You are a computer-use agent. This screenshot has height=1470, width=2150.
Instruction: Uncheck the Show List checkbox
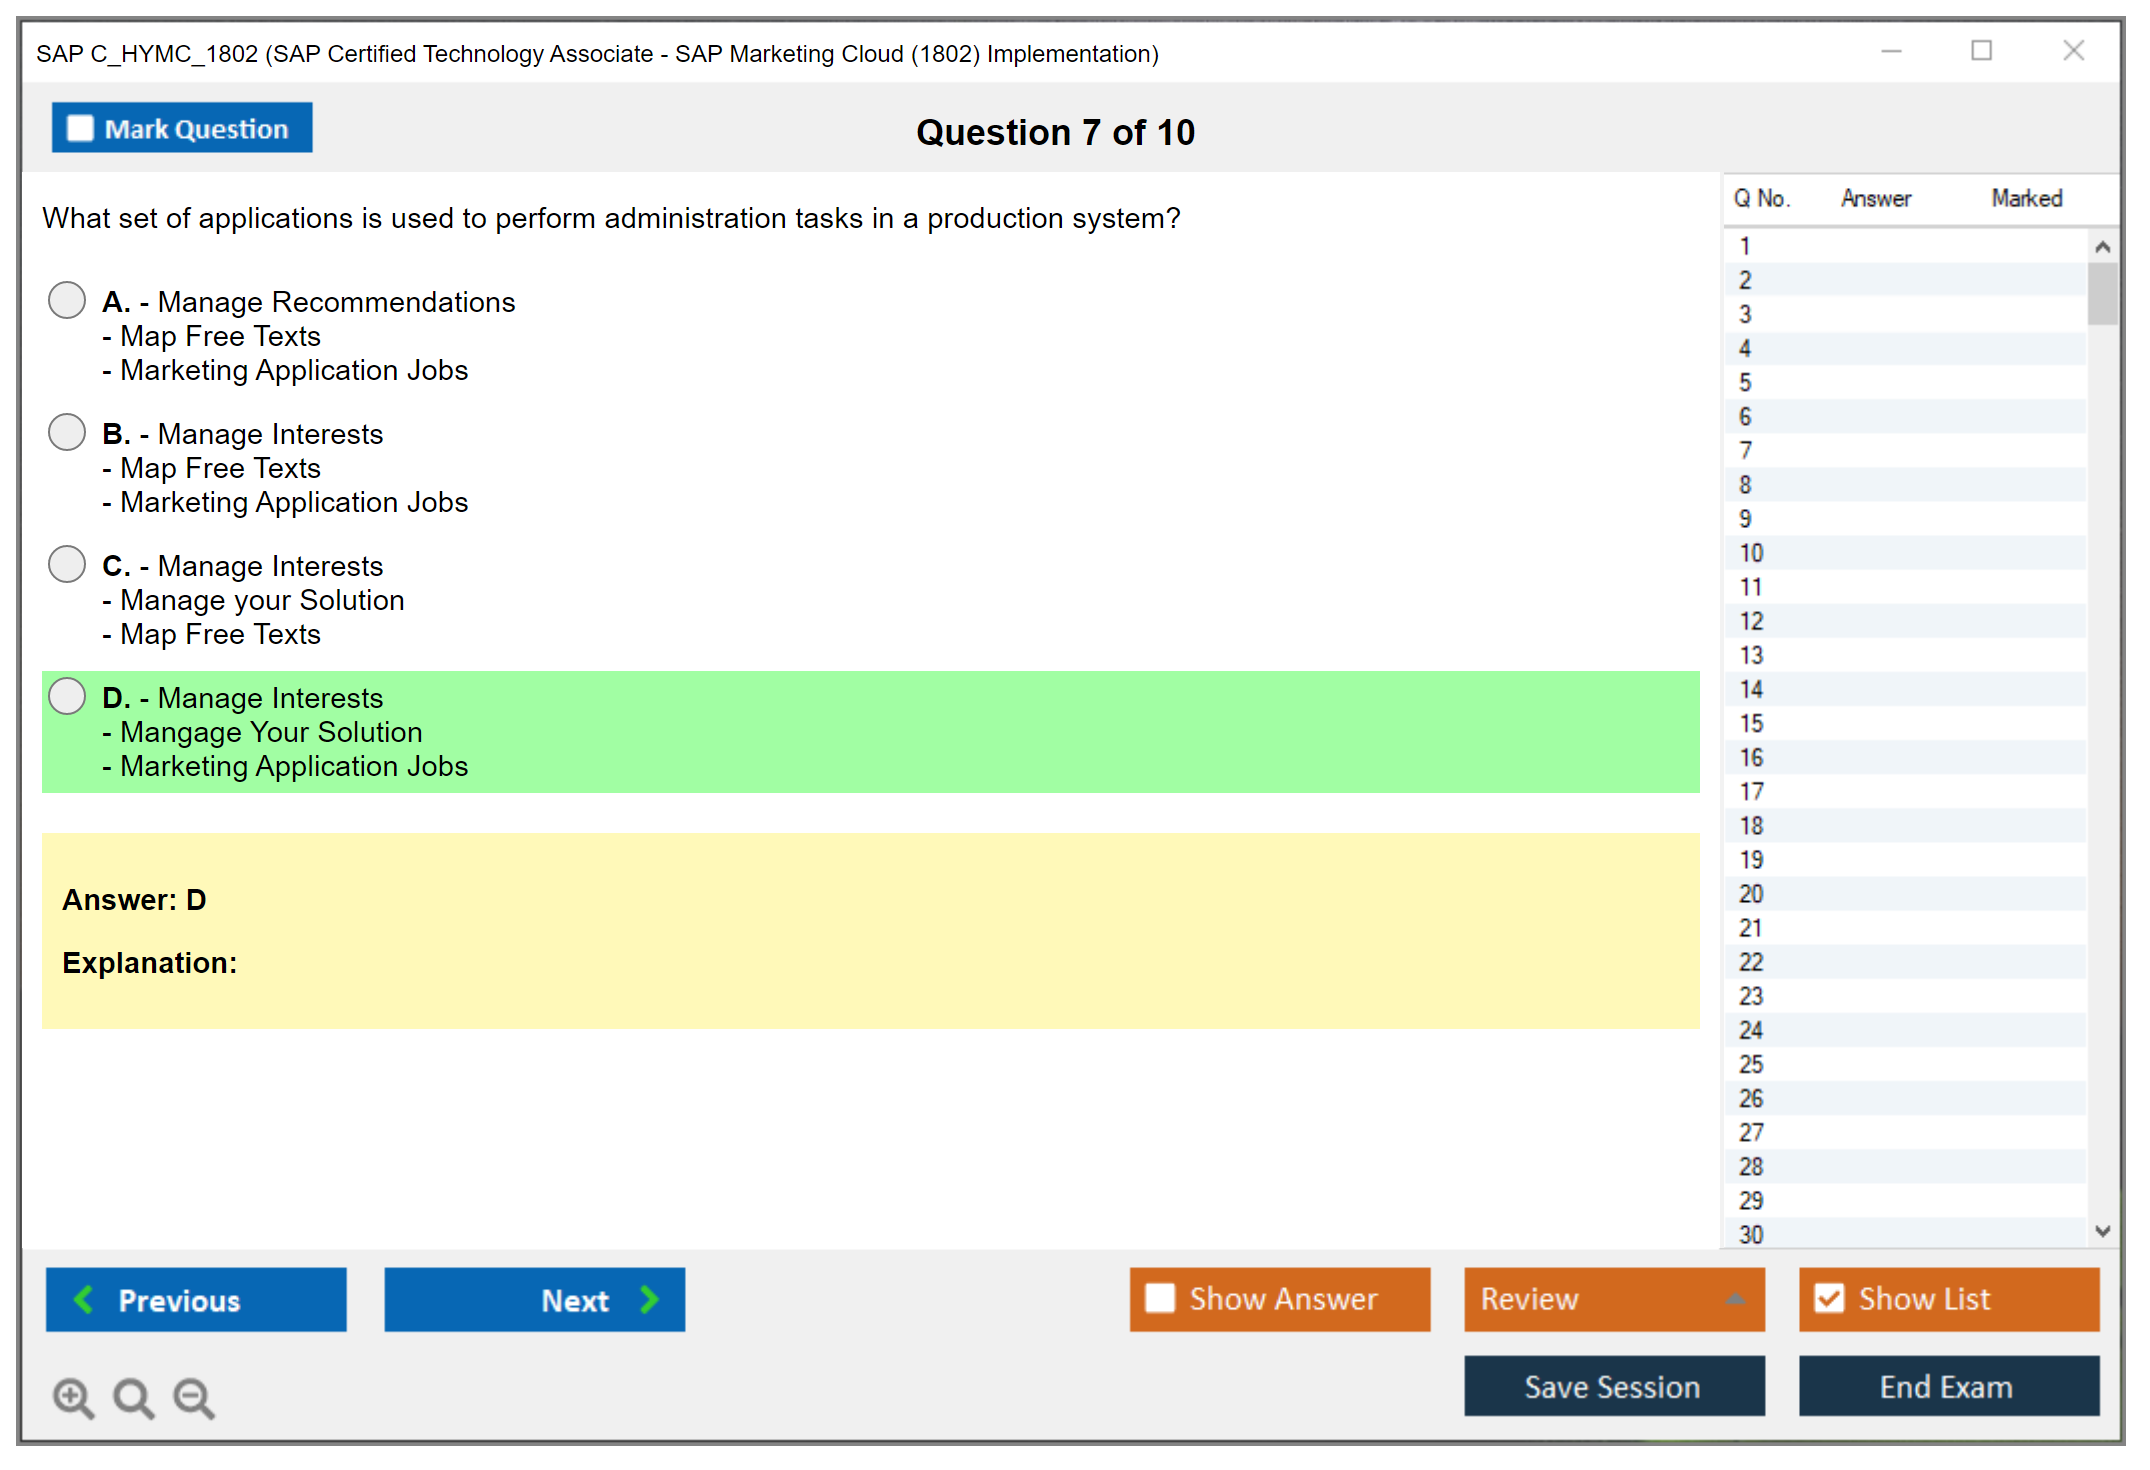1829,1298
